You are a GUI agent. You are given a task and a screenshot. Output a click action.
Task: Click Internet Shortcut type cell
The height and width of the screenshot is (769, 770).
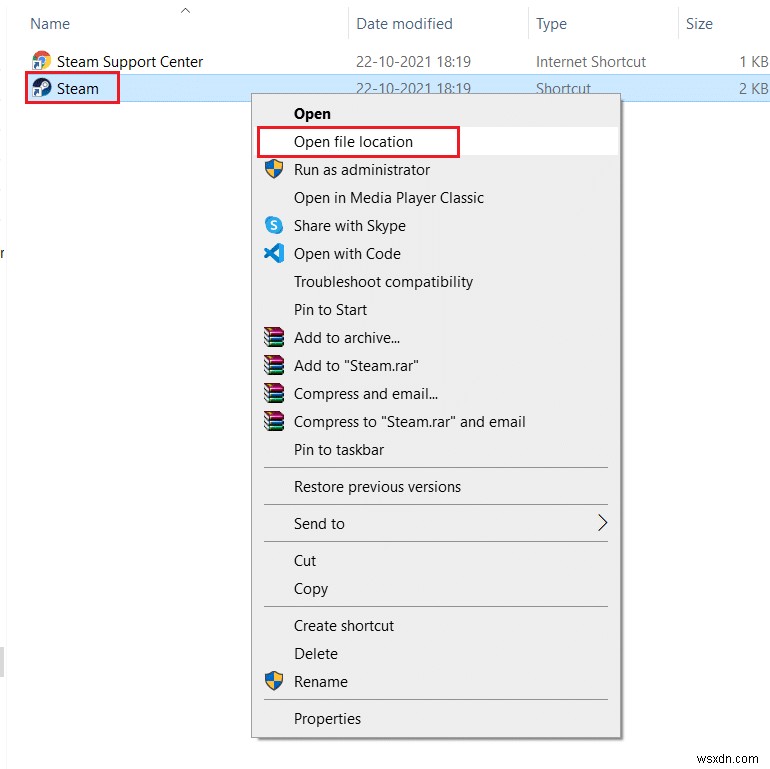click(591, 61)
